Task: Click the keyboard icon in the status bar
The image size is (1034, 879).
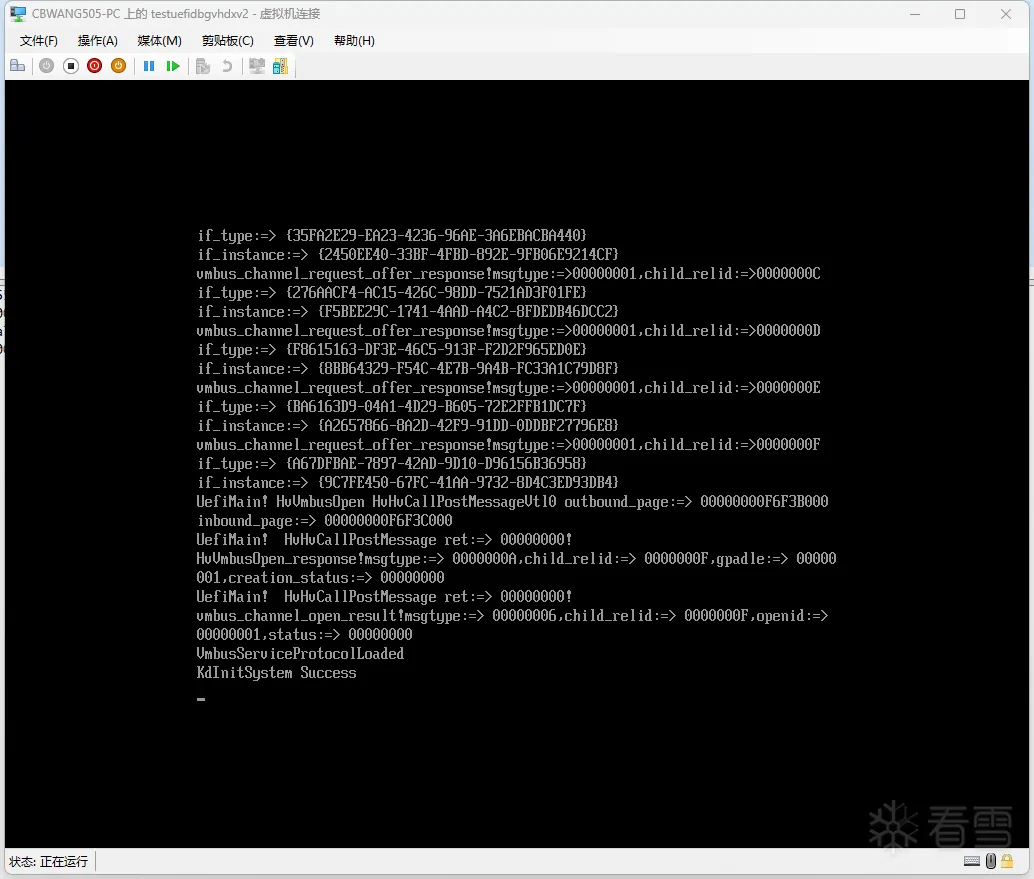Action: [x=971, y=861]
